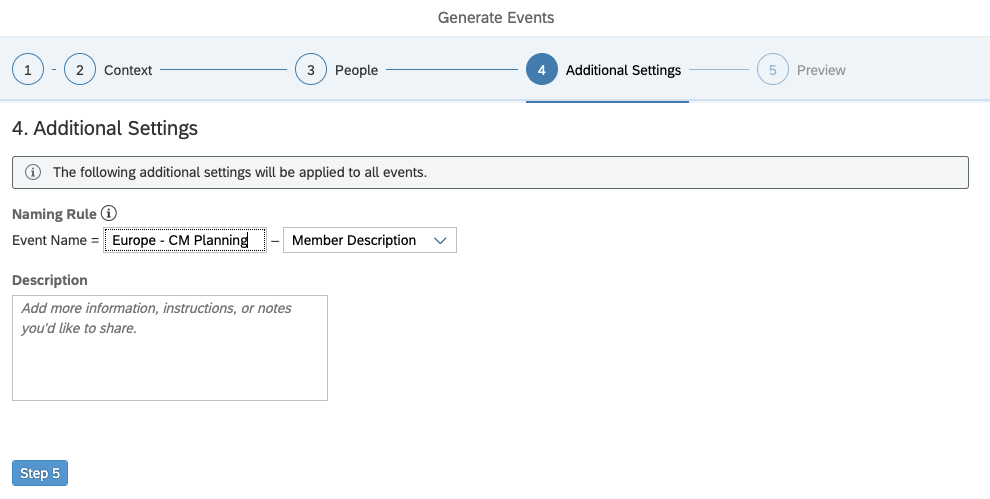Viewport: 990px width, 499px height.
Task: Click the additional settings information message
Action: (239, 172)
